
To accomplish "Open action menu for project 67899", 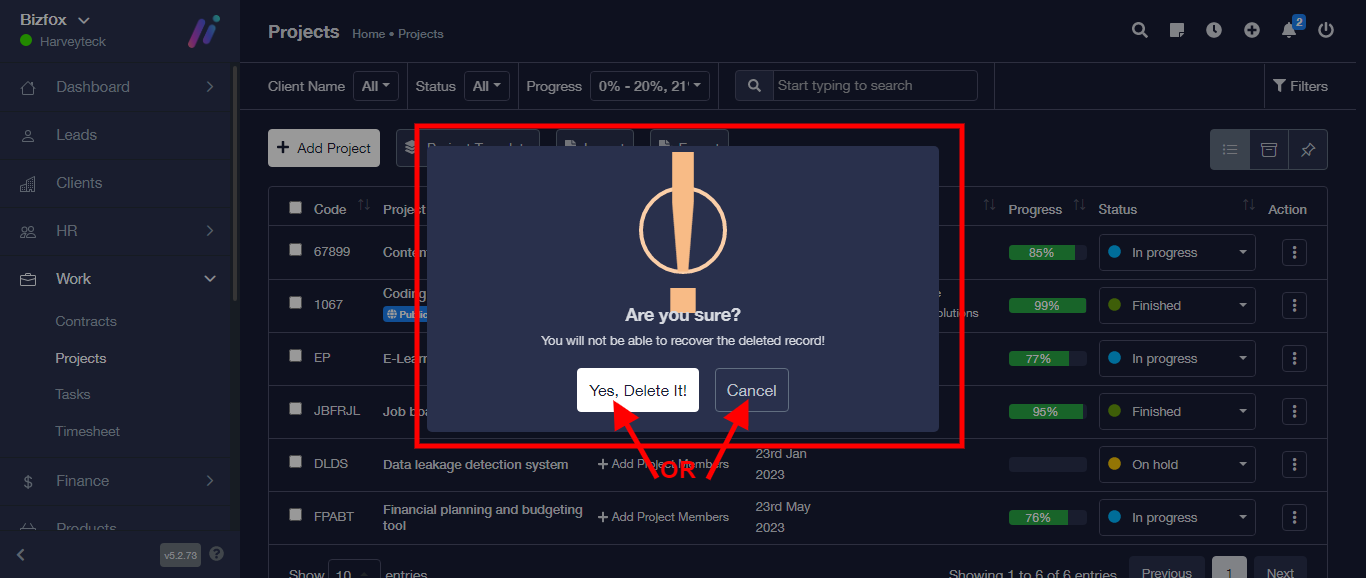I will pyautogui.click(x=1294, y=252).
